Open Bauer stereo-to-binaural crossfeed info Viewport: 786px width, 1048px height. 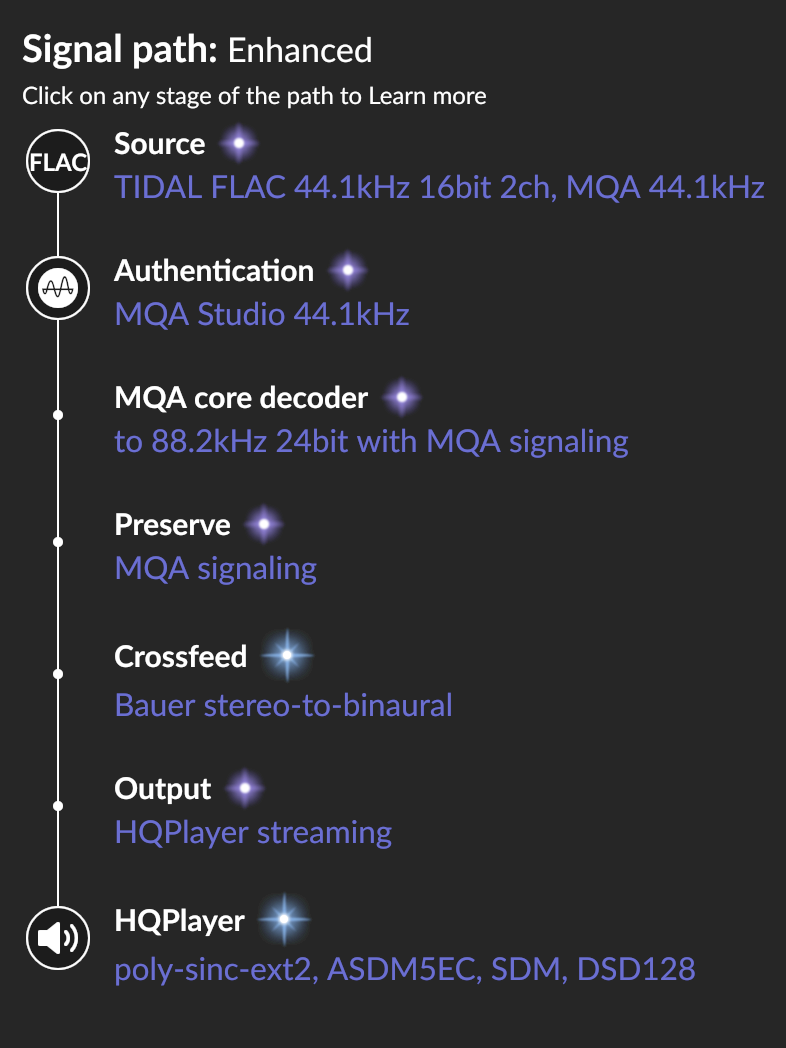[283, 705]
